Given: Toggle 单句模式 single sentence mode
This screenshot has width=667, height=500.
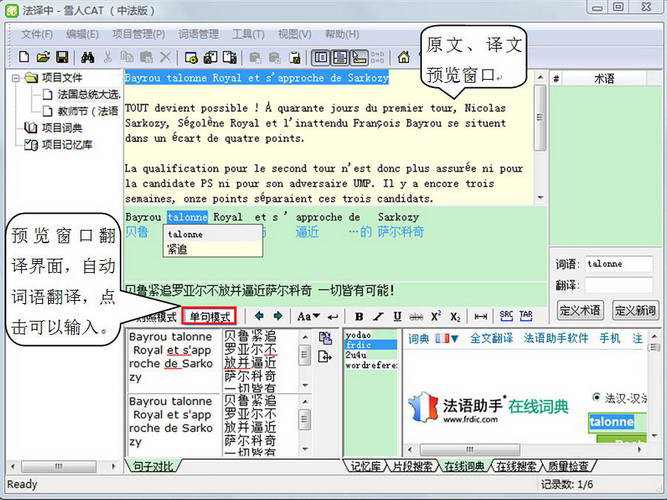Looking at the screenshot, I should point(209,317).
